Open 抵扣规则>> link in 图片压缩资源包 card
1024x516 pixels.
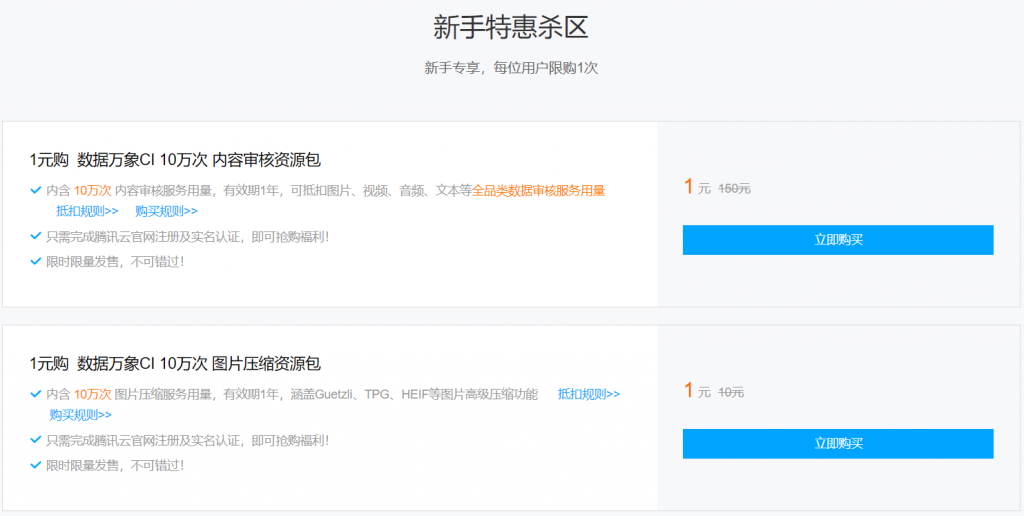pos(588,394)
